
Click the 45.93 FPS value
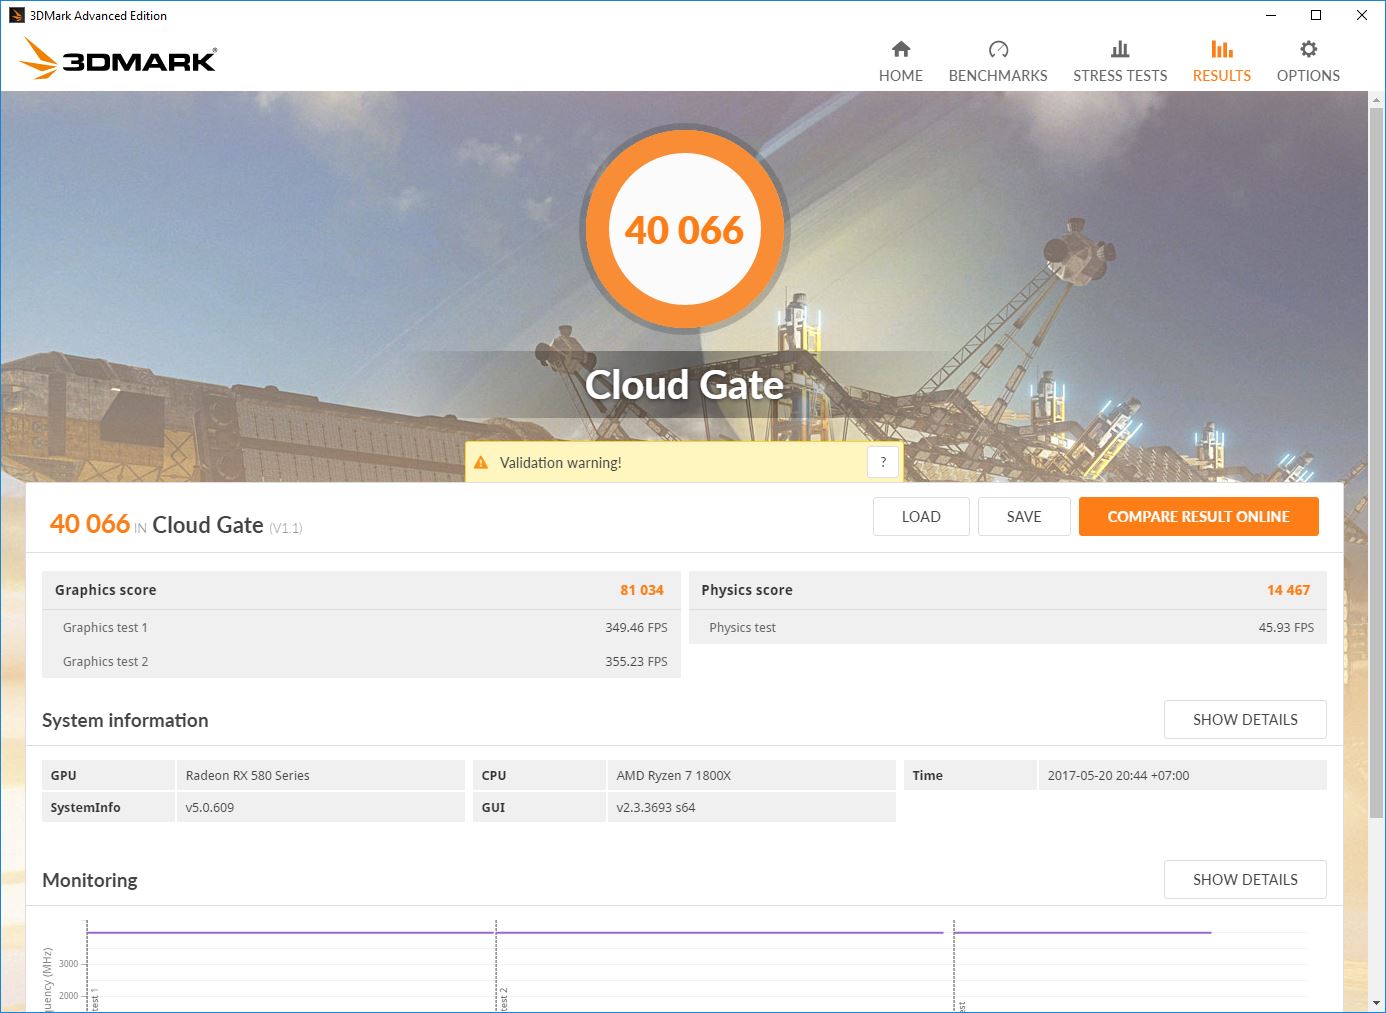[1286, 628]
